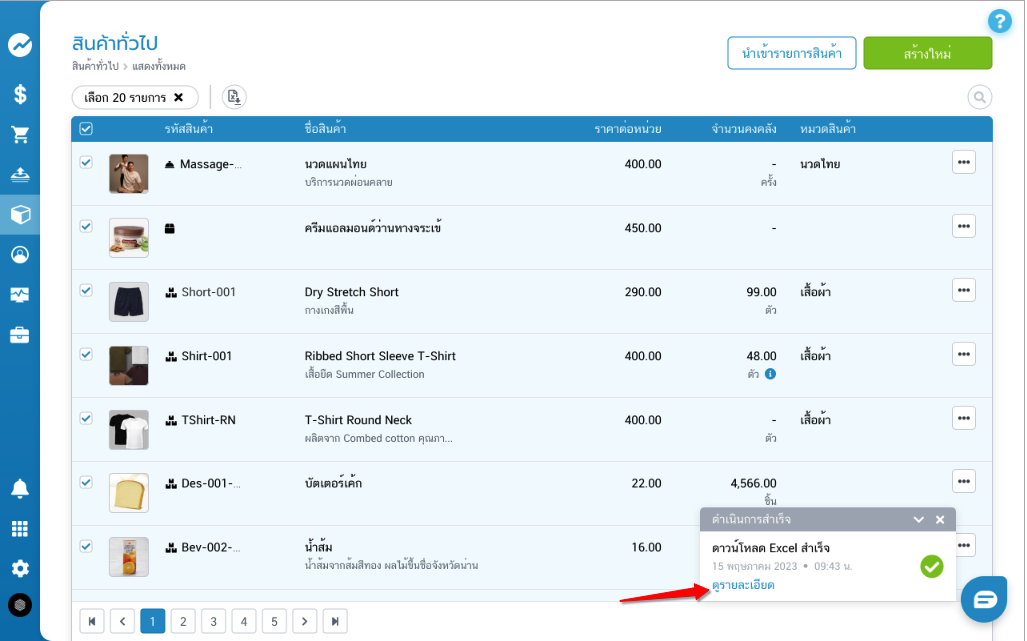This screenshot has height=641, width=1027.
Task: Open the sales dollar icon in sidebar
Action: [x=20, y=94]
